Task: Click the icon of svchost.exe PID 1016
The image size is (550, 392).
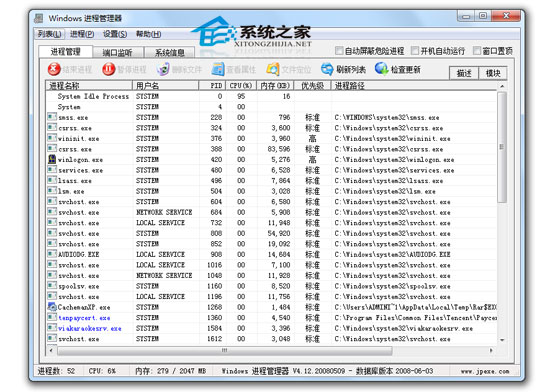Action: coord(52,264)
